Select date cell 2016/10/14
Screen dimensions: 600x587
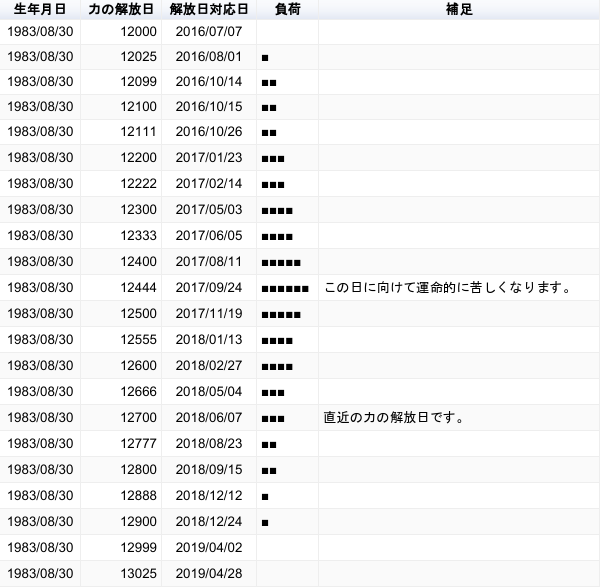209,82
